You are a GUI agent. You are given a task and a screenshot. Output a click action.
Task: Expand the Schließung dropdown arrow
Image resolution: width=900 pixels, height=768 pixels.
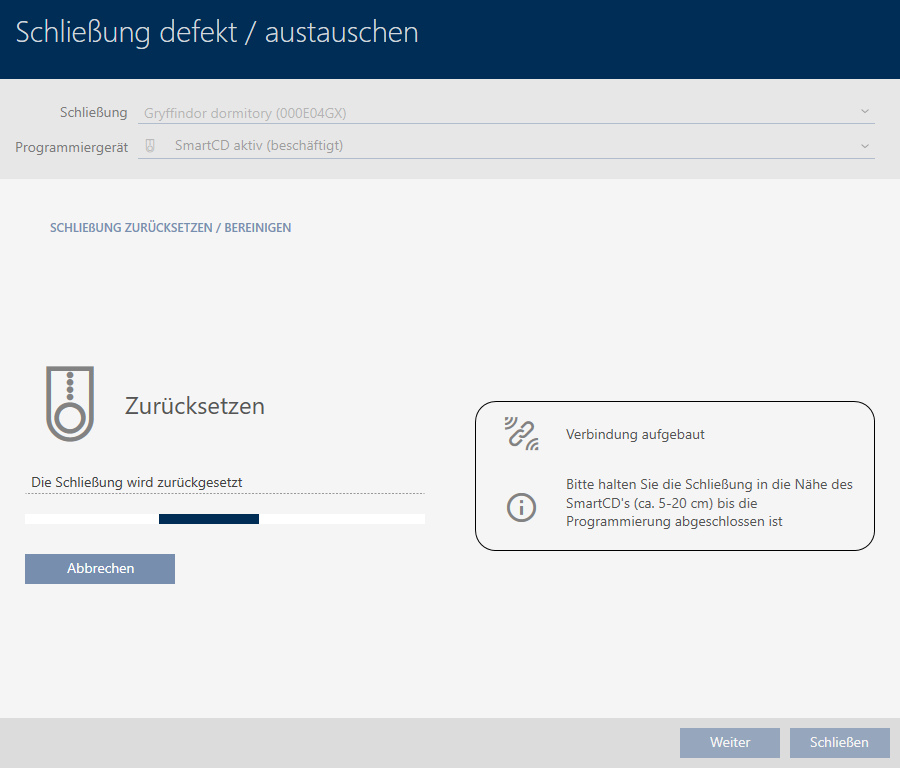864,112
